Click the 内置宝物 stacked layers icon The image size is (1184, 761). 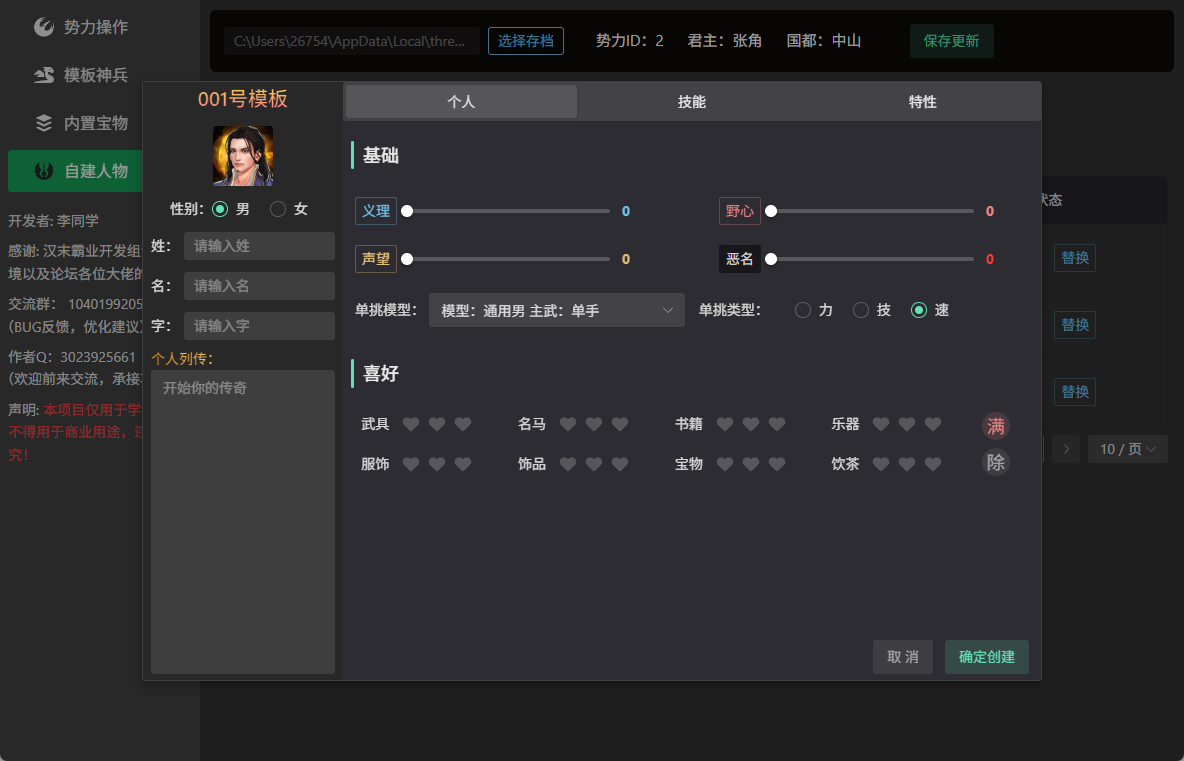click(44, 123)
